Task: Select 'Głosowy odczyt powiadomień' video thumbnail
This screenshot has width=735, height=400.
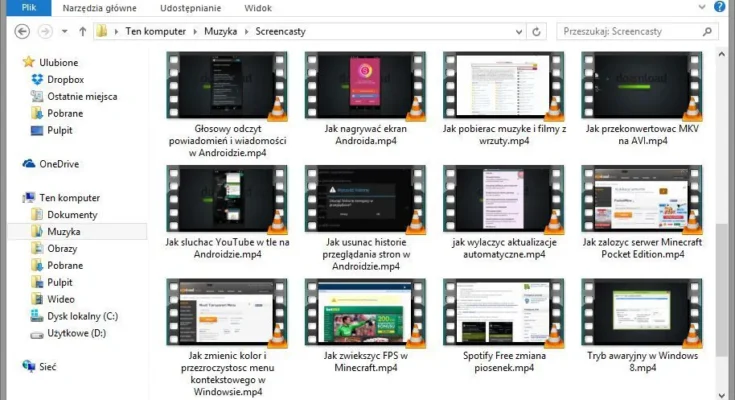Action: coord(227,85)
